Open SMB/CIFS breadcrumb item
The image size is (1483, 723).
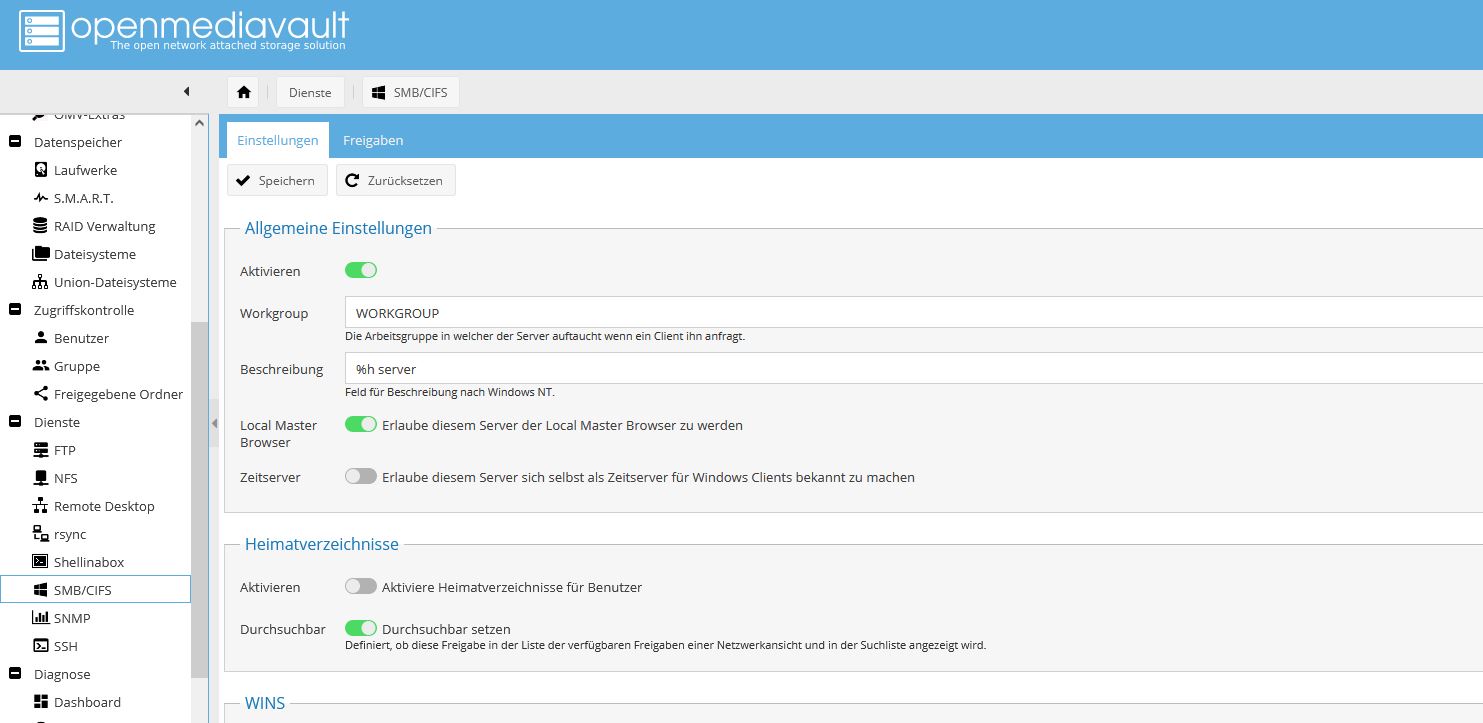tap(411, 92)
